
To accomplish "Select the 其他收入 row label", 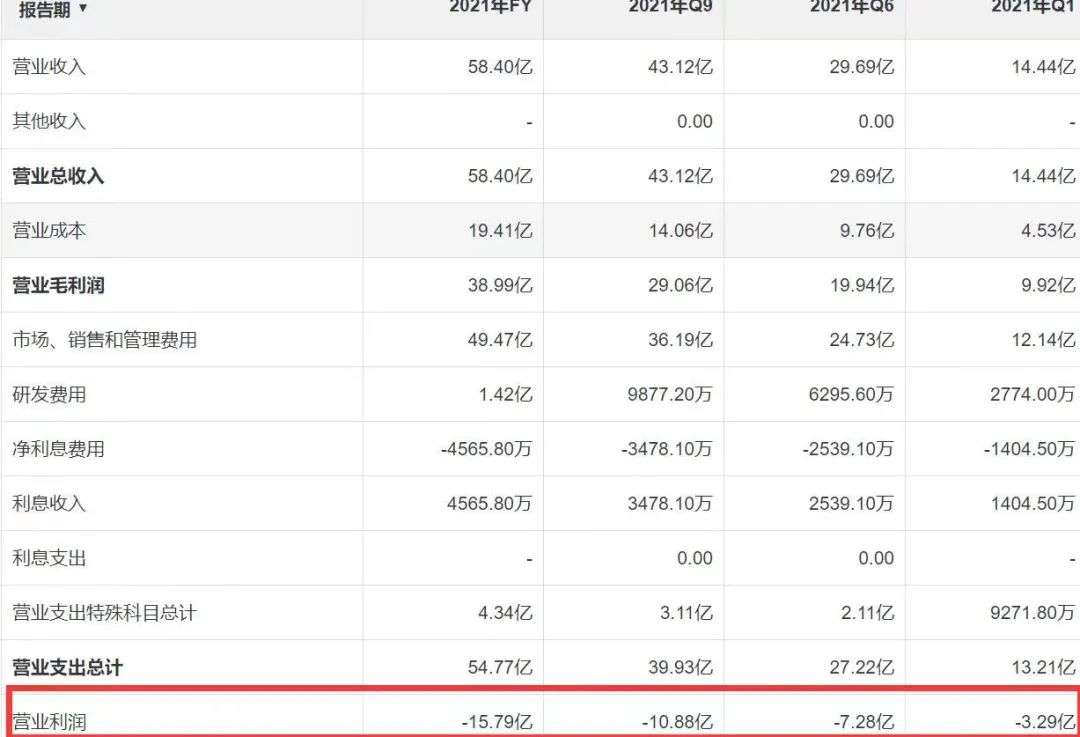I will coord(49,121).
